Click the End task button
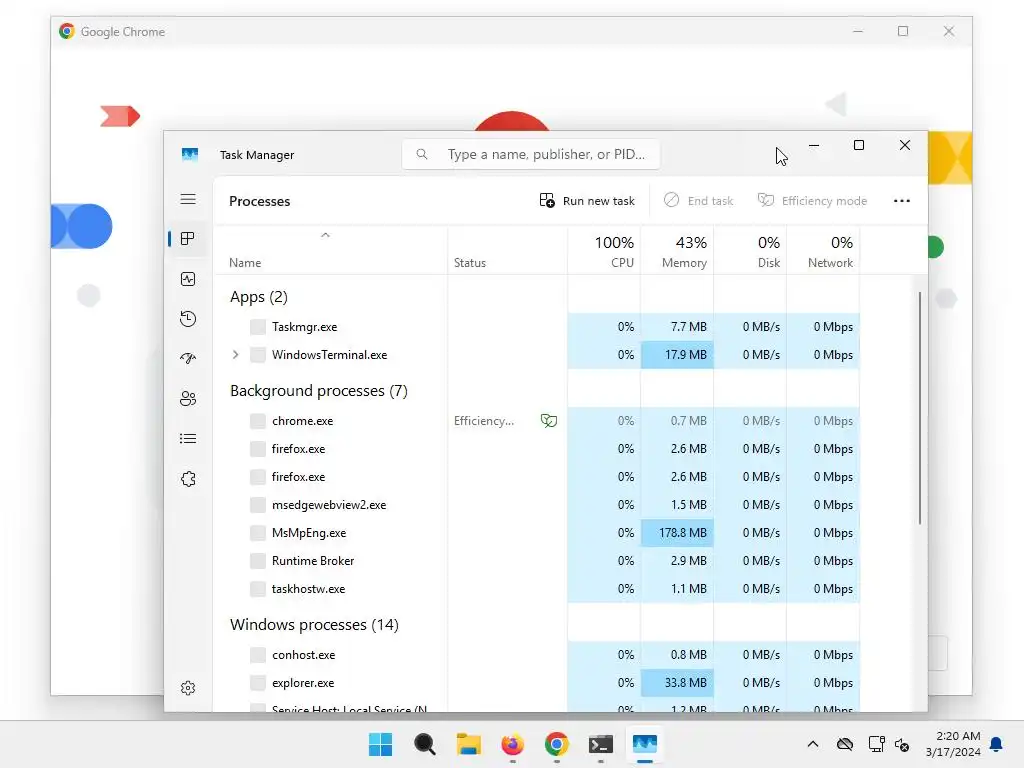The height and width of the screenshot is (768, 1024). [x=698, y=201]
